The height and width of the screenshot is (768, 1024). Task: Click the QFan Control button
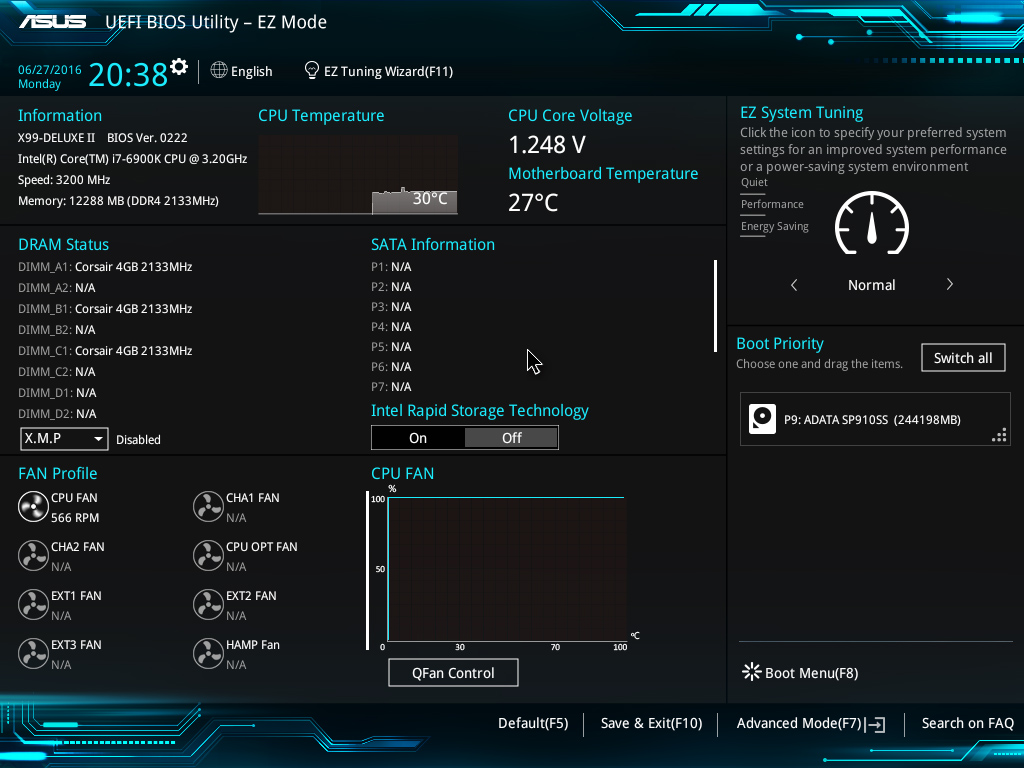coord(453,673)
